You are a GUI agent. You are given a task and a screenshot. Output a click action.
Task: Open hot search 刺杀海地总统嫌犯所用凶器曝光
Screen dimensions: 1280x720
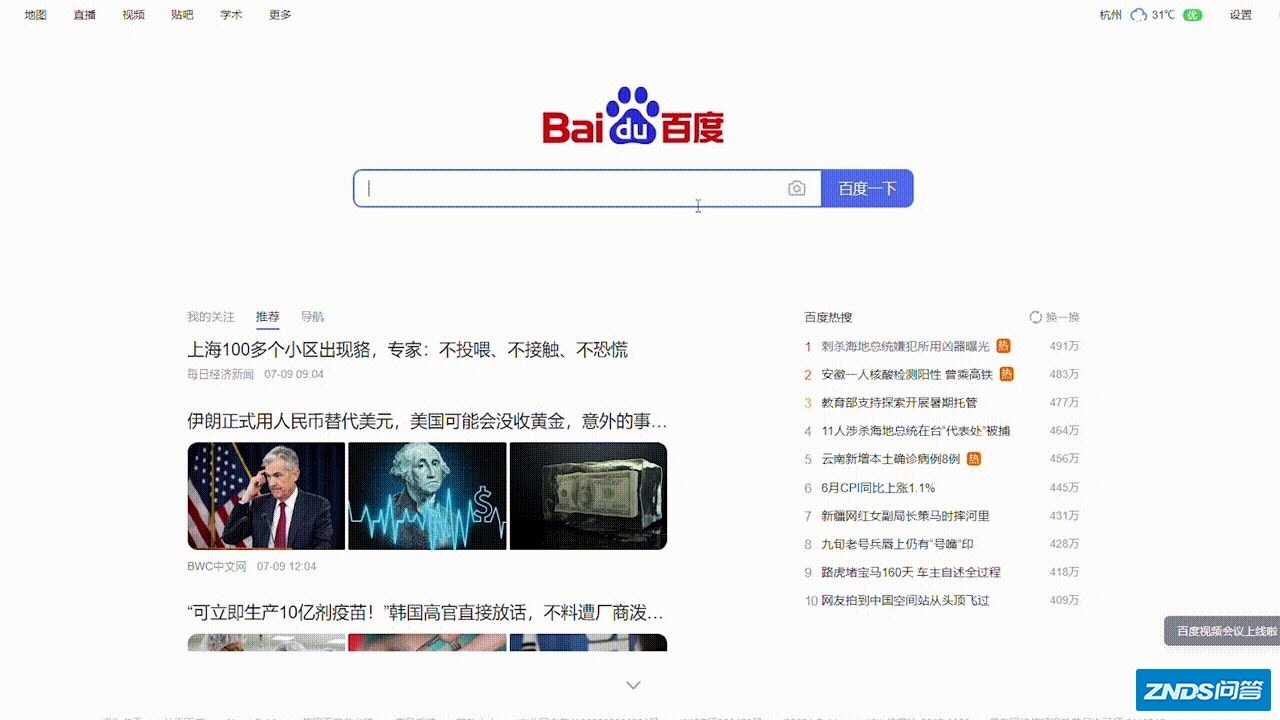(905, 346)
